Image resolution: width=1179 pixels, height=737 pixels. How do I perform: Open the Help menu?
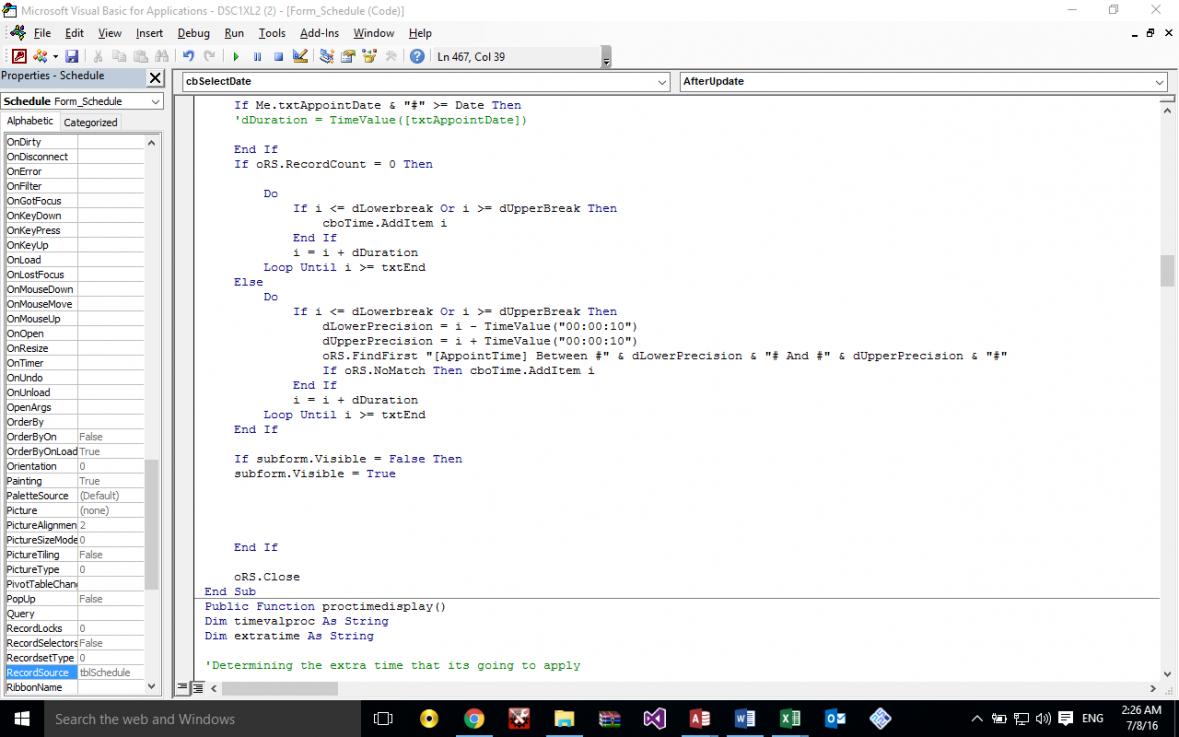click(x=420, y=33)
